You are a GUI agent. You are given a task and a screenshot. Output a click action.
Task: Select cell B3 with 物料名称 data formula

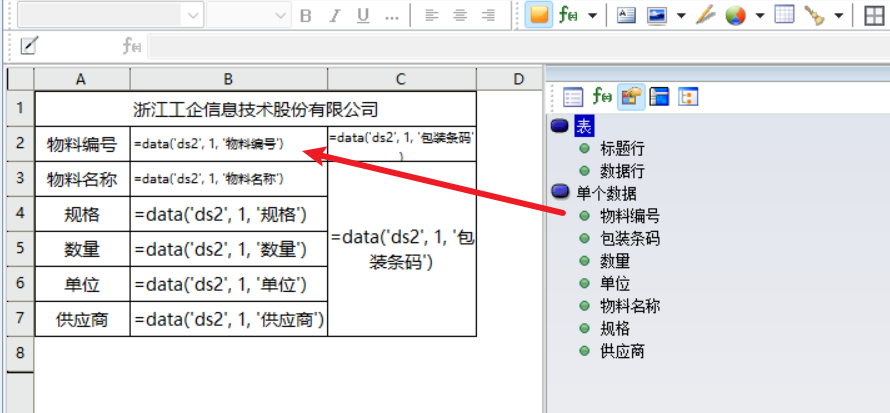coord(229,179)
